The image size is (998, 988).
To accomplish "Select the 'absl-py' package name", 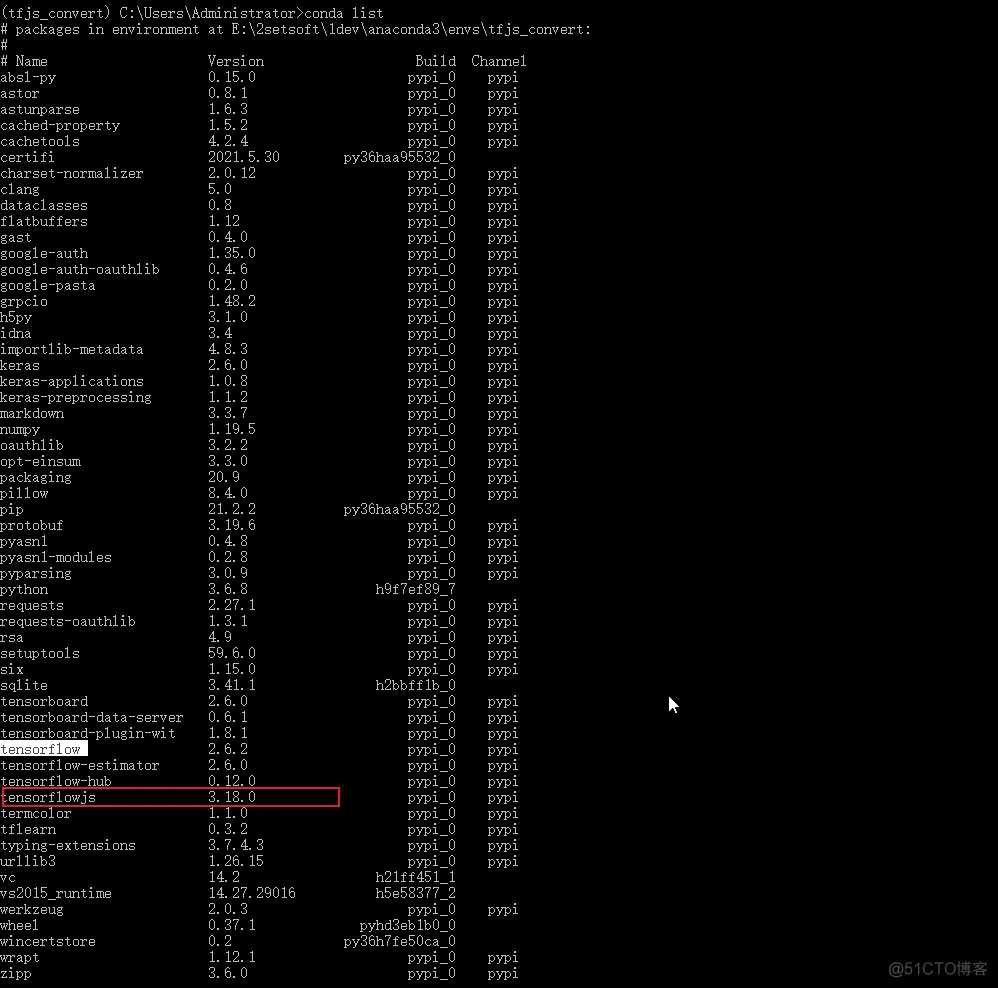I will click(x=28, y=78).
